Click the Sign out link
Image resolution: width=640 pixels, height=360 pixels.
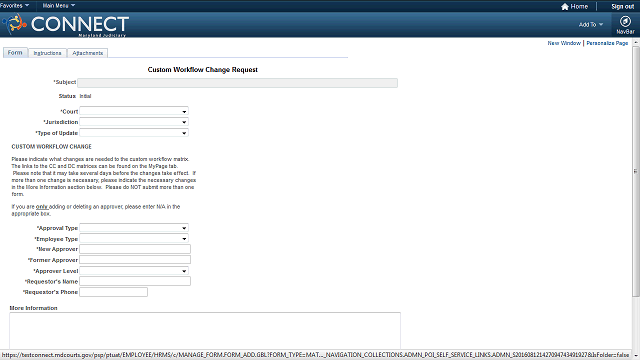622,7
